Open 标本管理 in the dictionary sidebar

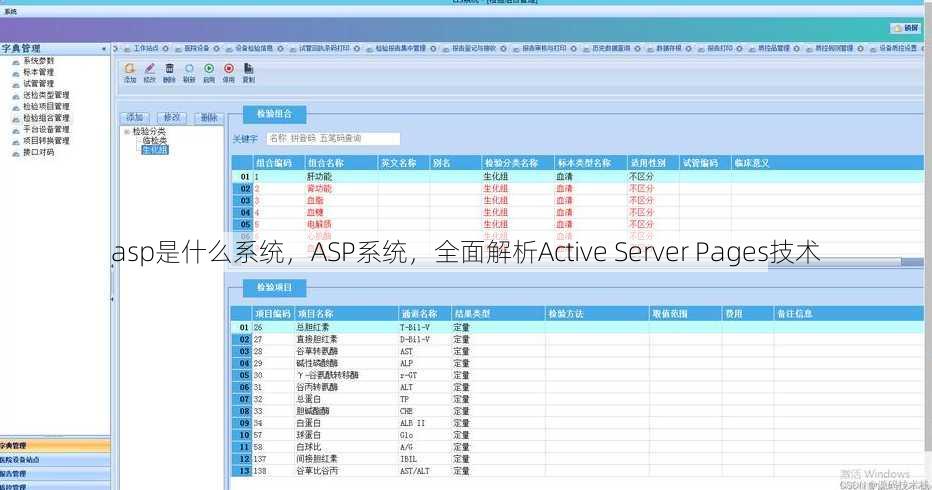[39, 72]
